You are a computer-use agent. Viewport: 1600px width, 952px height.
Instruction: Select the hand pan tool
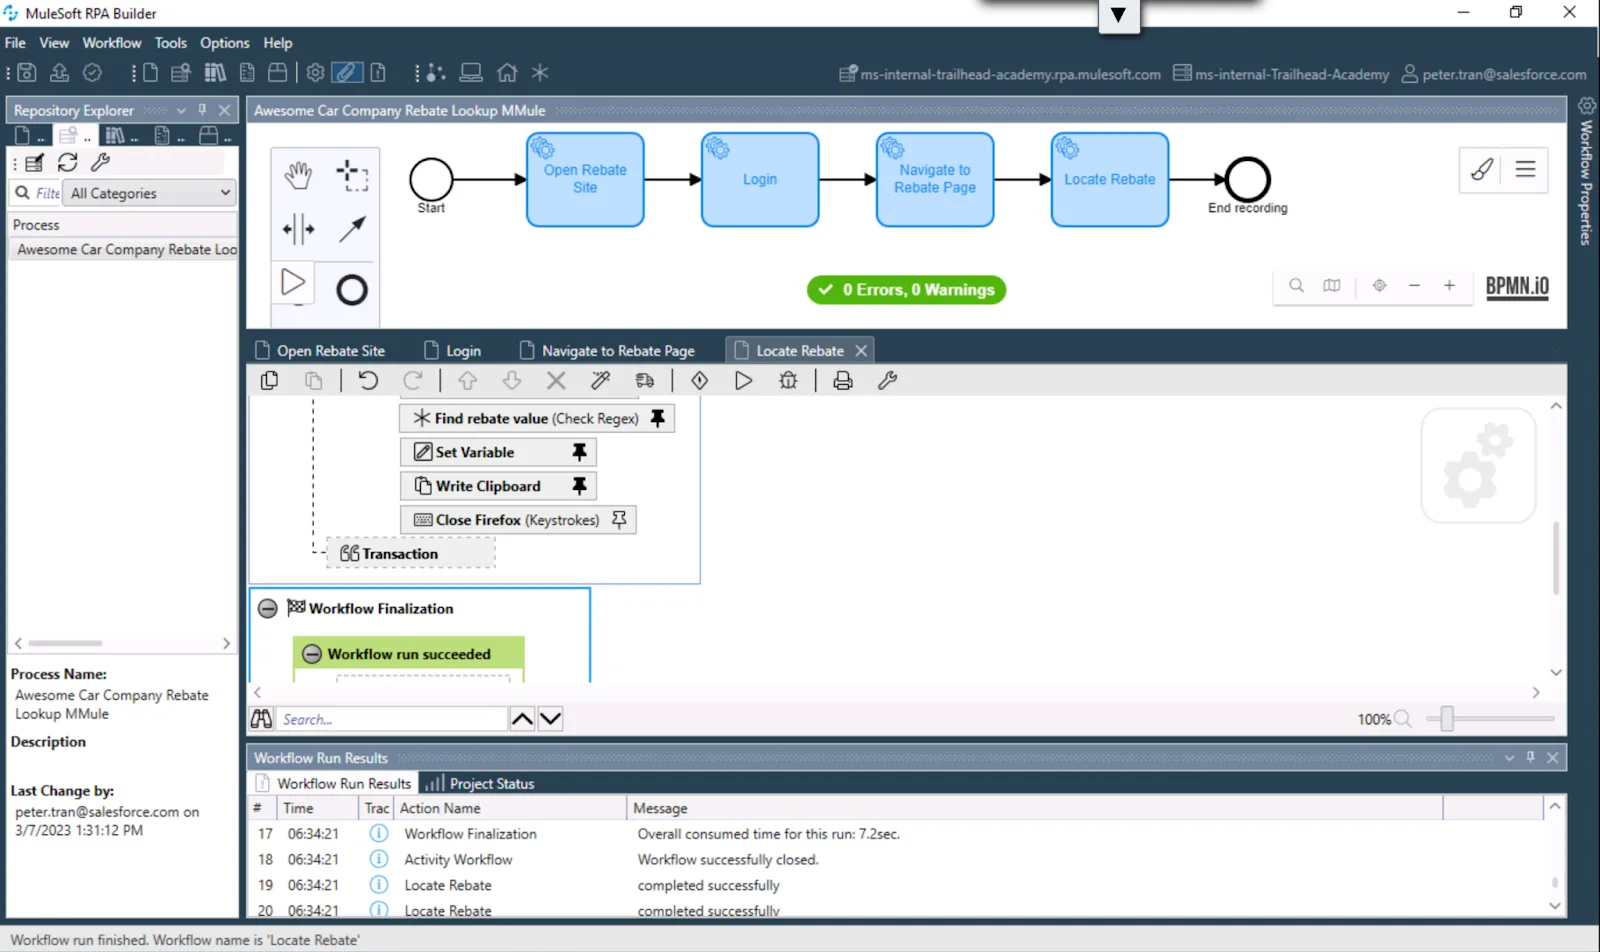[298, 175]
